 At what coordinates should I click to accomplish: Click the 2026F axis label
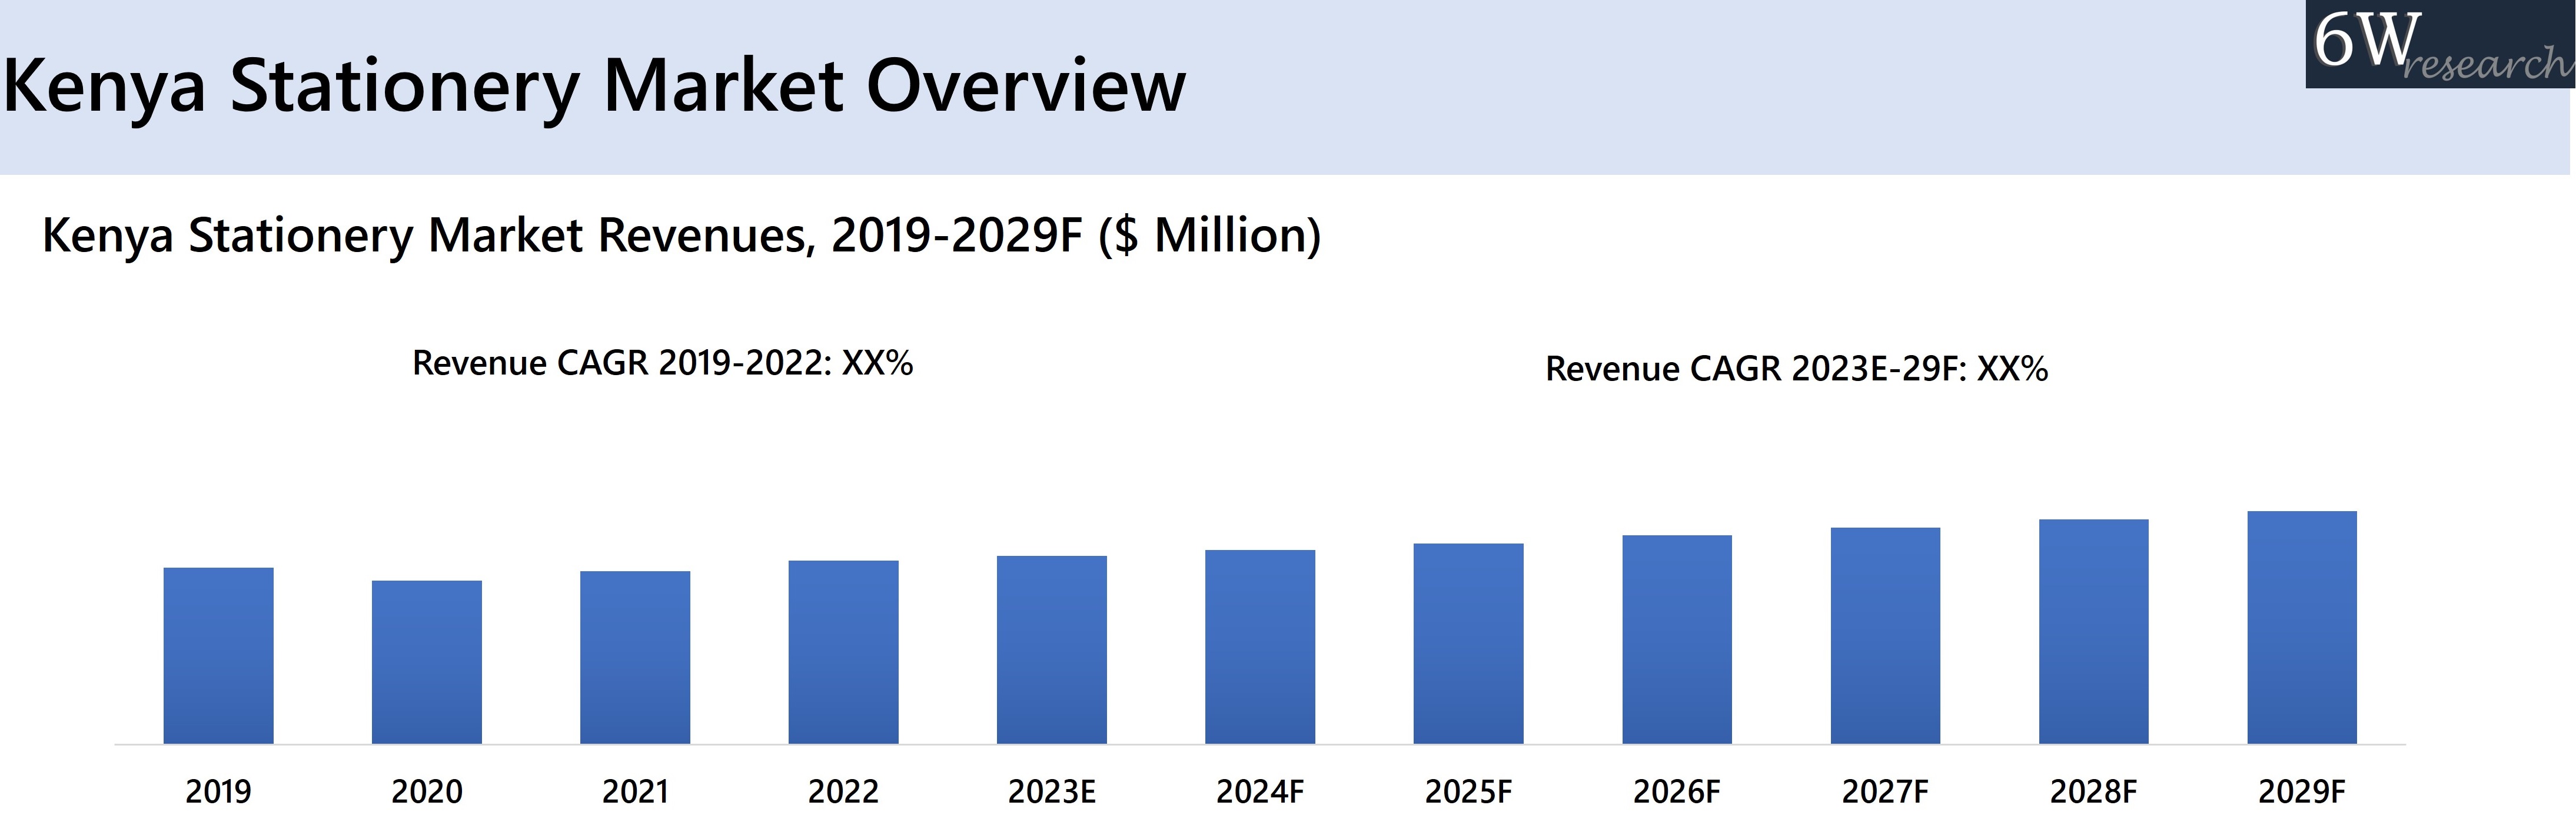tap(1677, 792)
